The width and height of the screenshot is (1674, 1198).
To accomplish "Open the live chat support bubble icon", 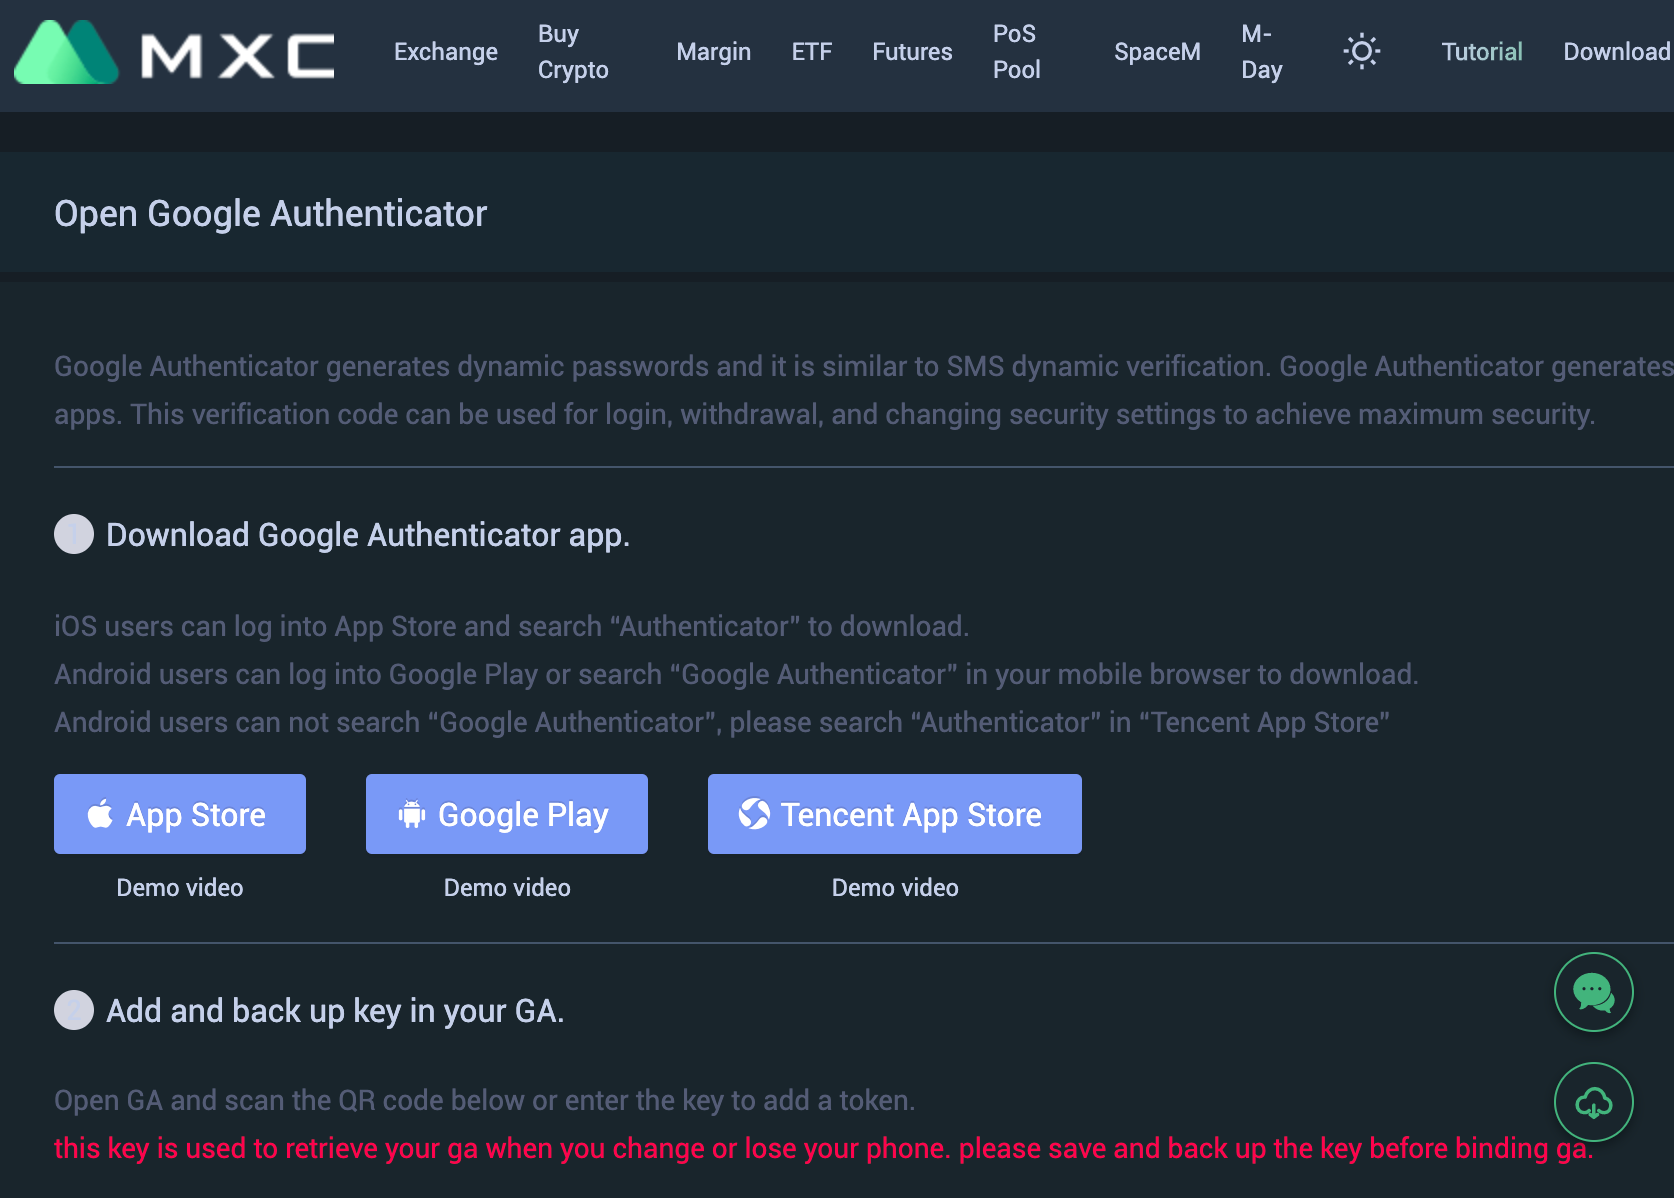I will click(x=1593, y=992).
